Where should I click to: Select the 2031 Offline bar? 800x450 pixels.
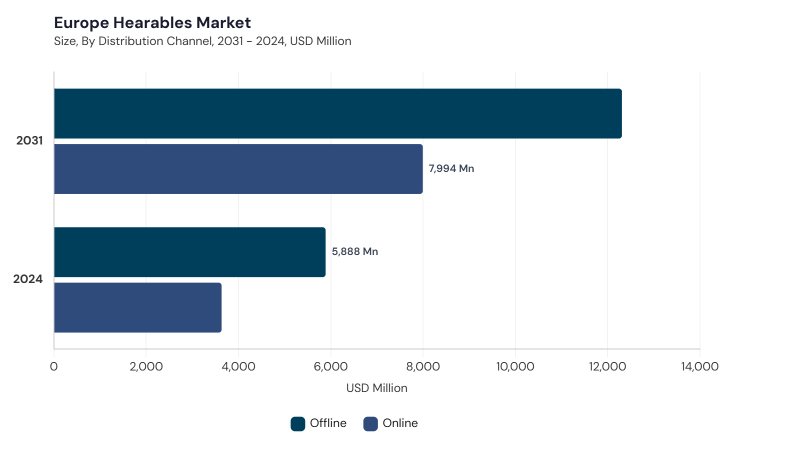(338, 113)
